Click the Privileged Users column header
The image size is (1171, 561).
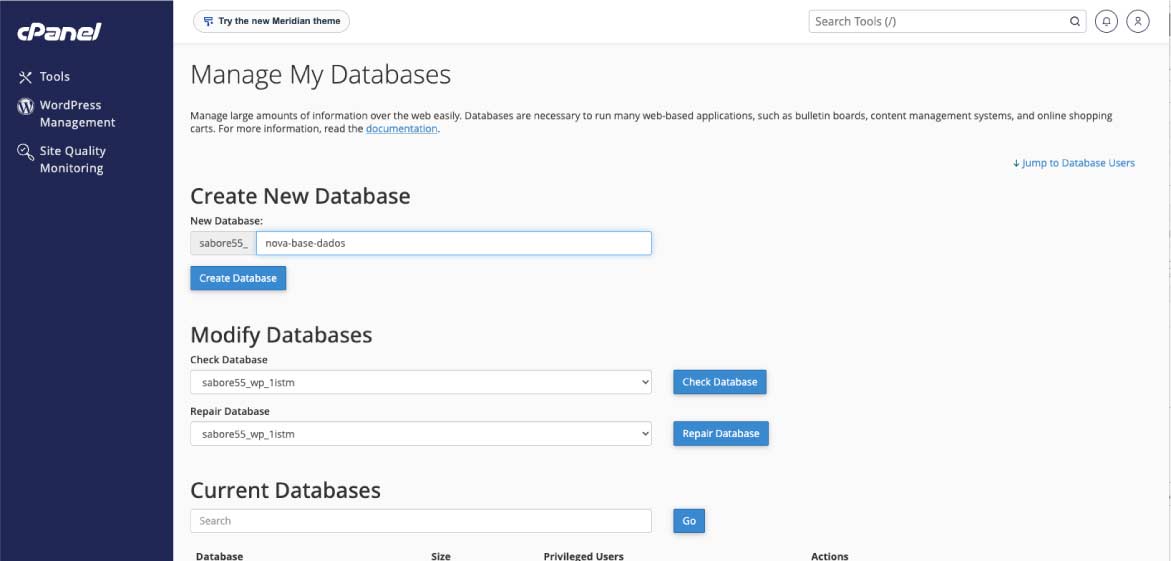[x=583, y=556]
